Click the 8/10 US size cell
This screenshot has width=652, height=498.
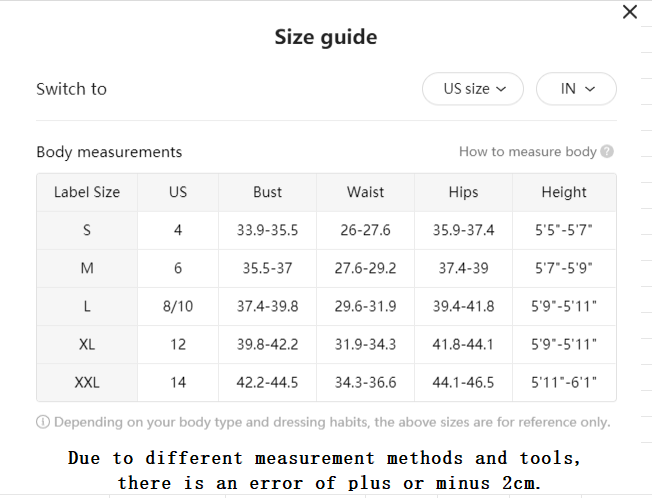coord(178,306)
